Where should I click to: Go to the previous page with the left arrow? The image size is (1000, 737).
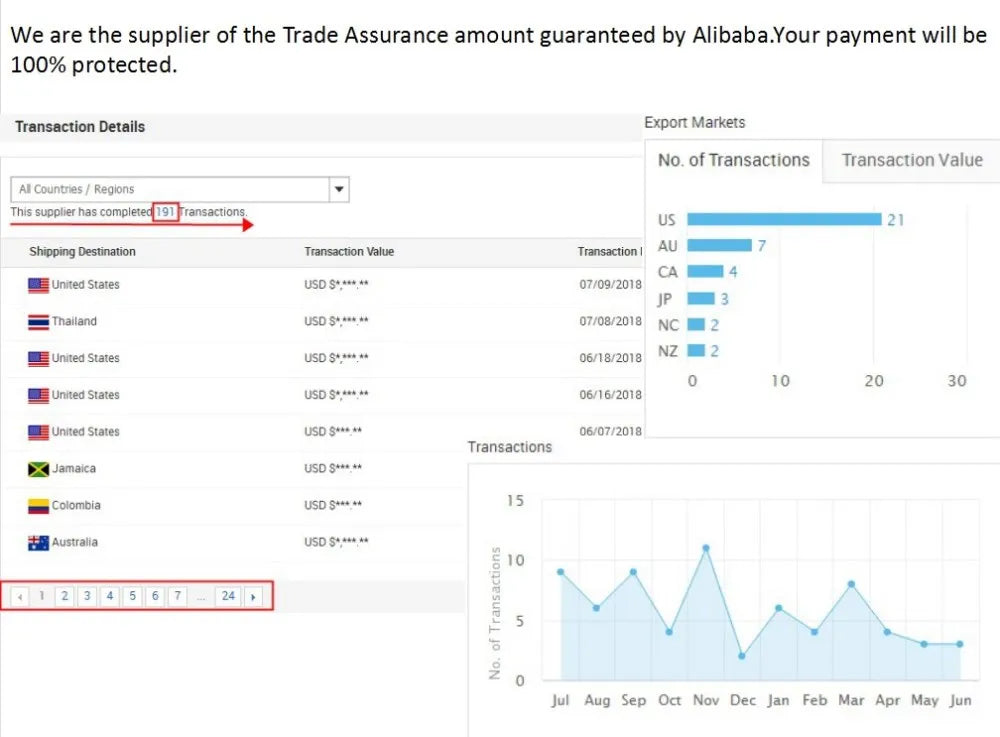20,597
